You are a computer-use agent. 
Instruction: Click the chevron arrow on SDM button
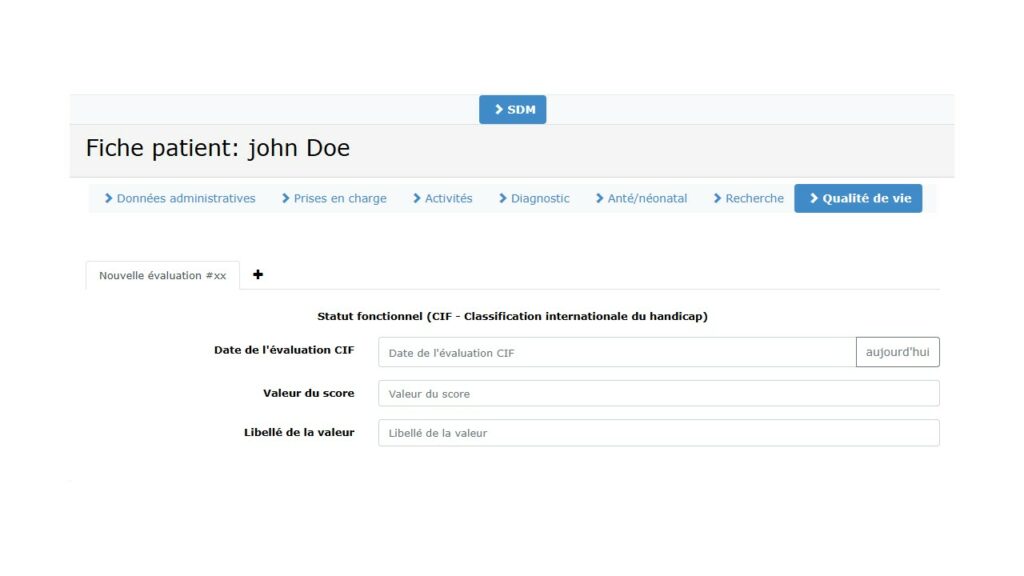pyautogui.click(x=499, y=110)
